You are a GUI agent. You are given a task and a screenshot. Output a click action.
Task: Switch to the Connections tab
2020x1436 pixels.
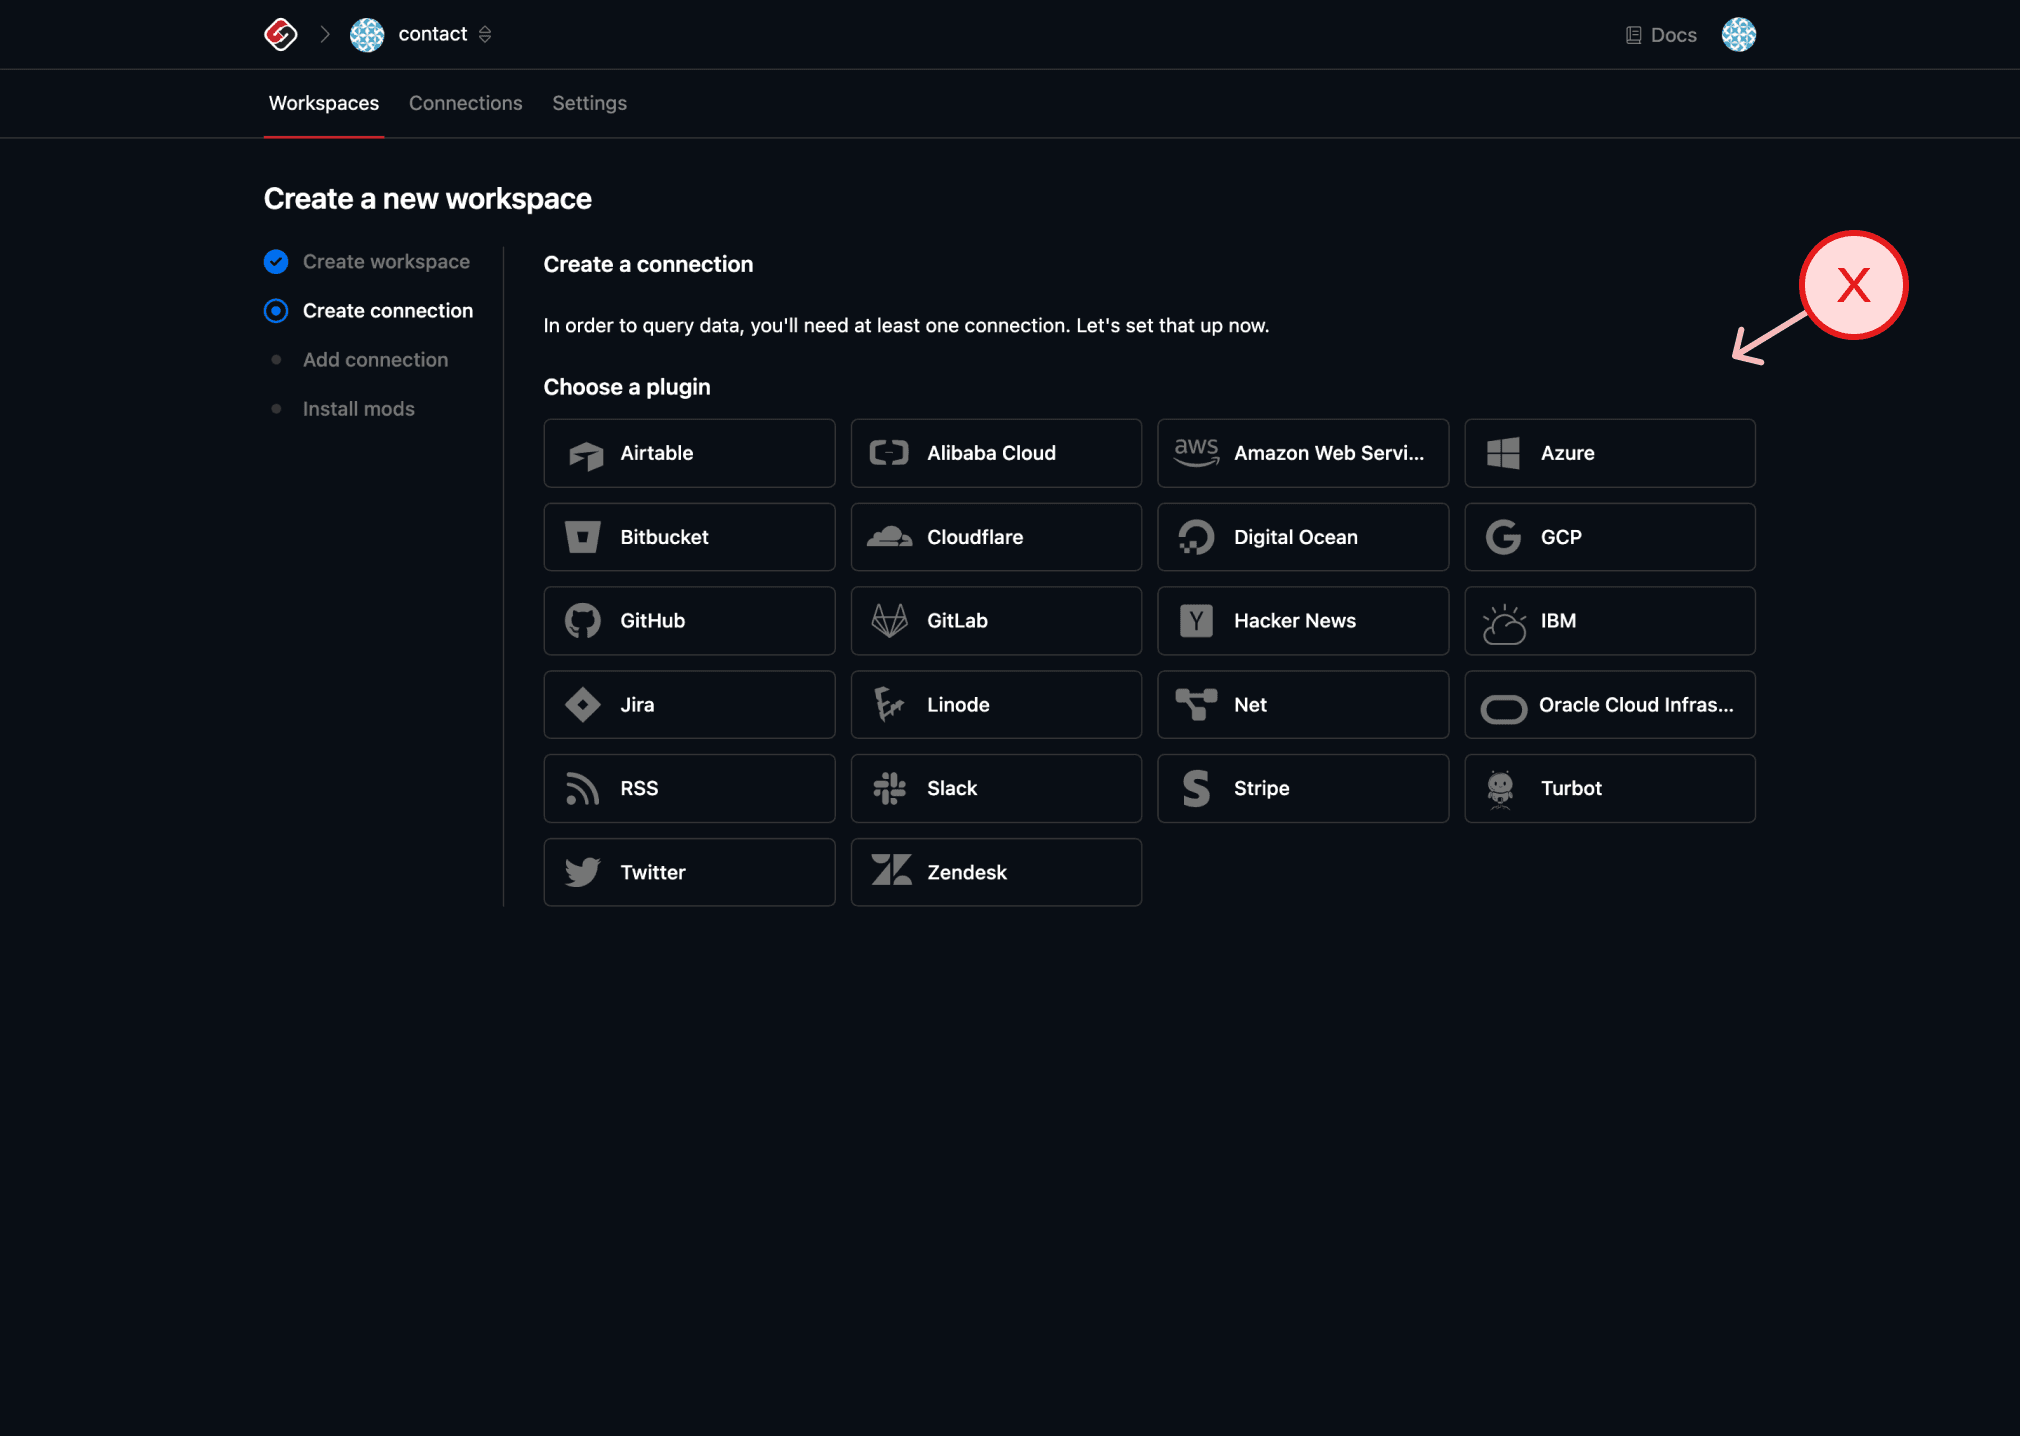click(466, 103)
